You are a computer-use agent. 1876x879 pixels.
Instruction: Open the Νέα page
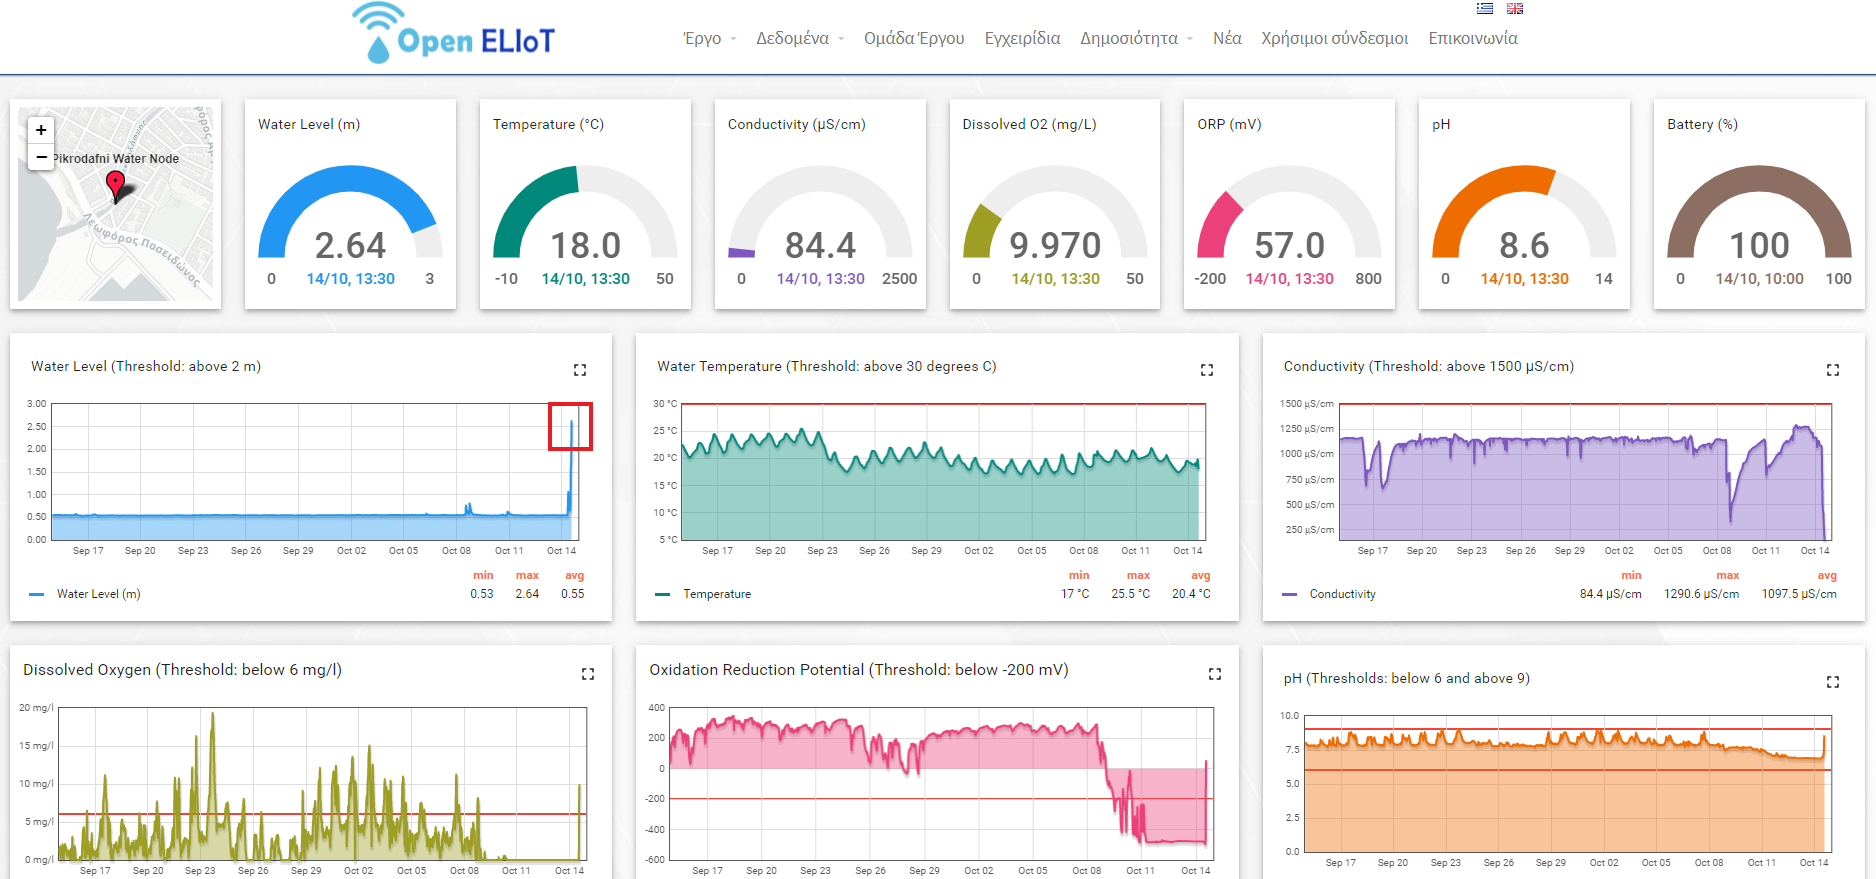[1227, 38]
